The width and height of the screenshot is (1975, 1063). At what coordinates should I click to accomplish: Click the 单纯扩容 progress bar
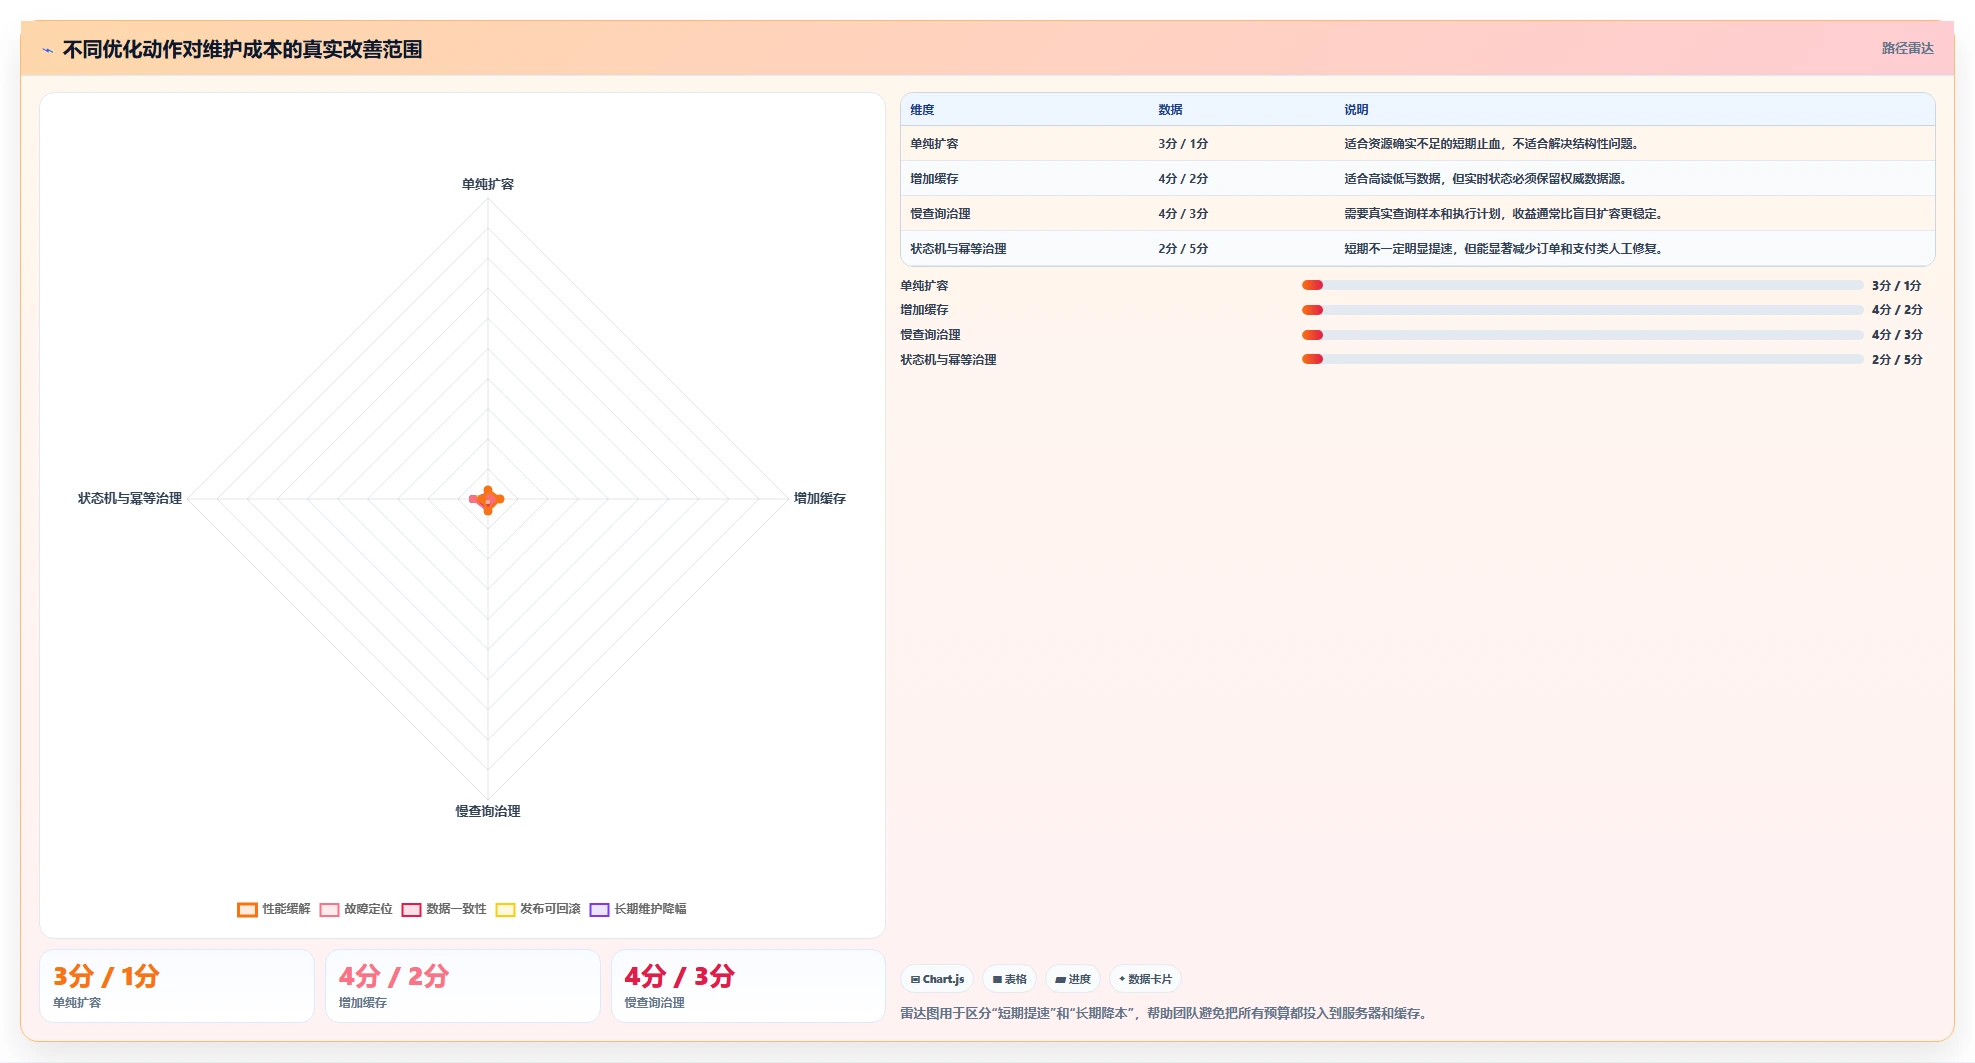[x=1582, y=285]
